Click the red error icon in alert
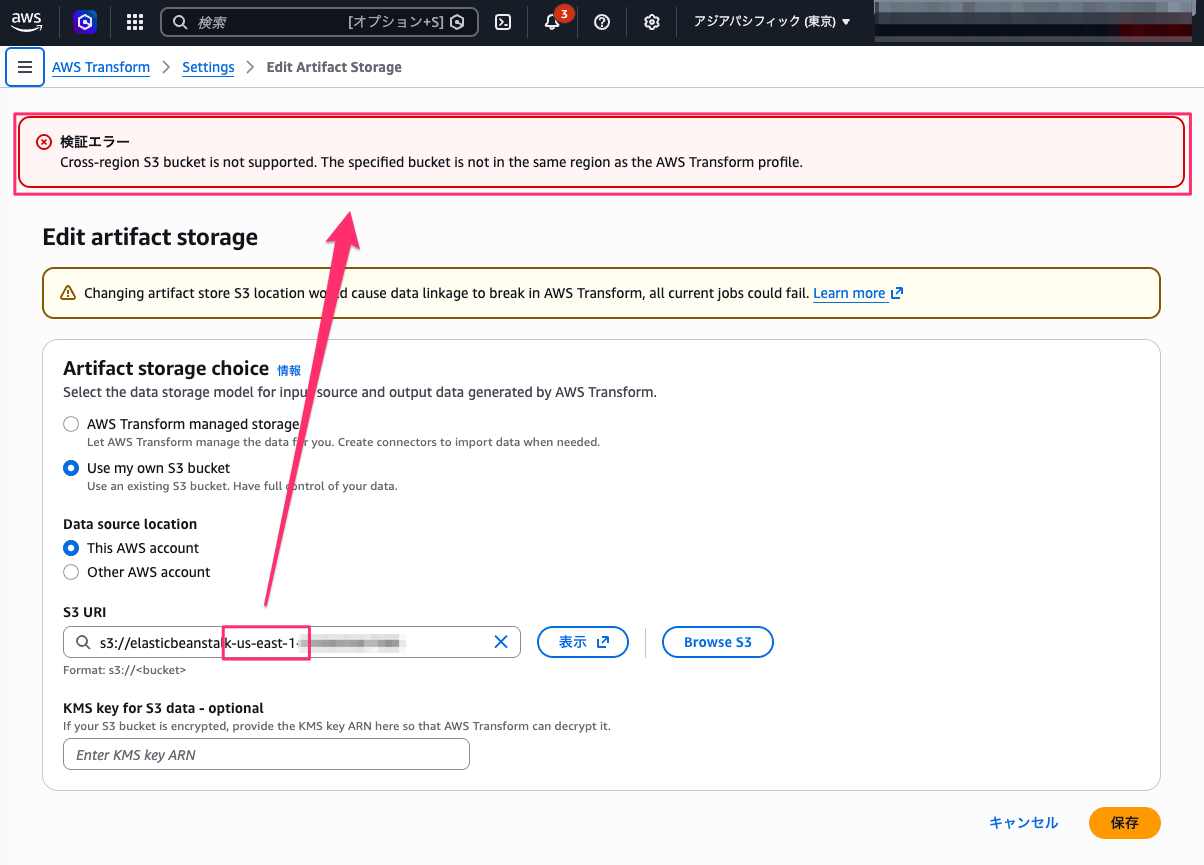This screenshot has height=865, width=1204. point(44,142)
